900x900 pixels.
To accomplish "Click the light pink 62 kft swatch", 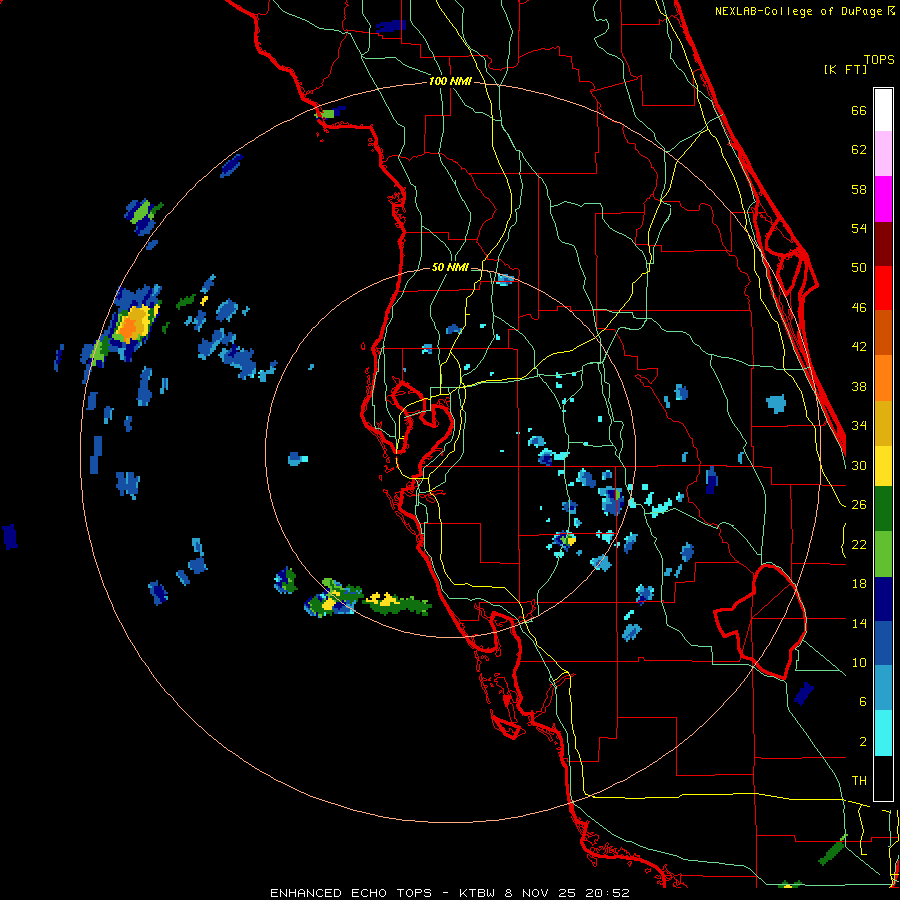I will pos(883,154).
